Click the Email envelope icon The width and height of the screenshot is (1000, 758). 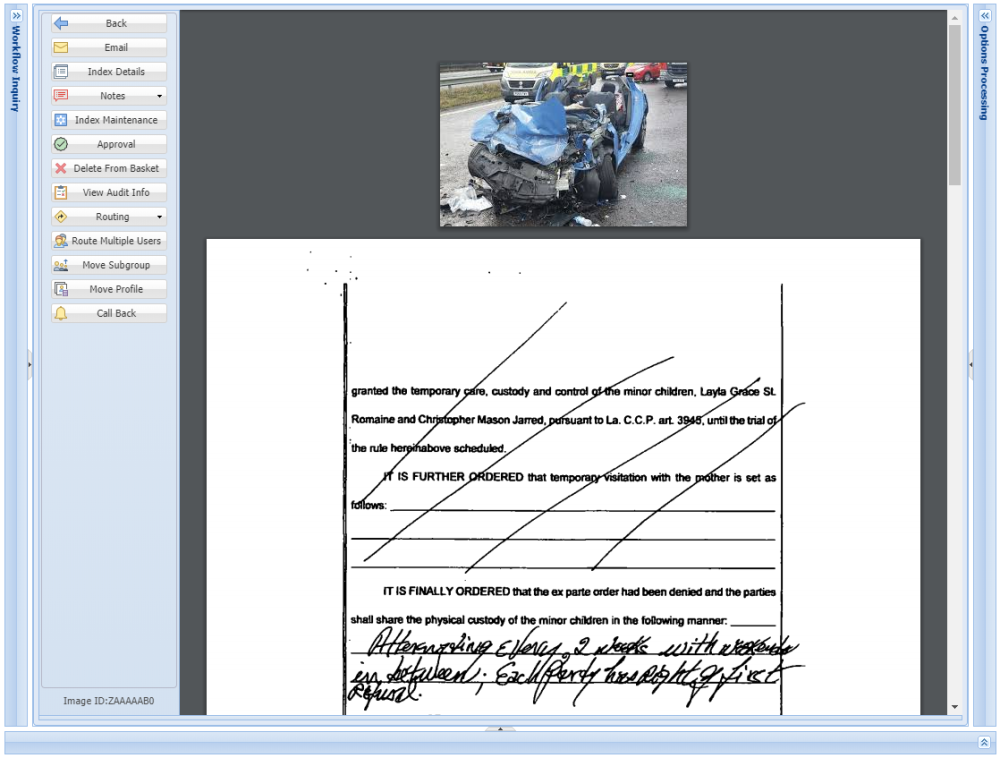[61, 47]
